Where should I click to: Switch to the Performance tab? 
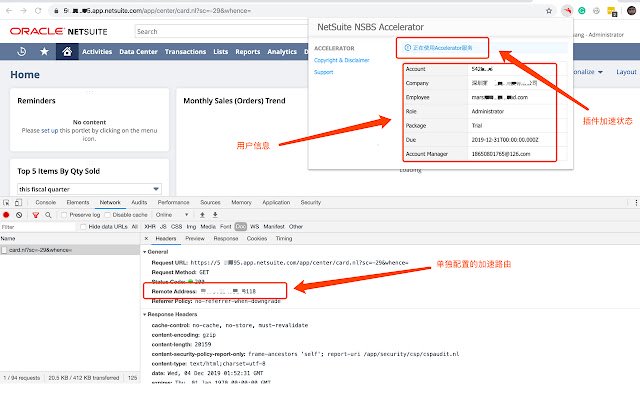coord(173,202)
